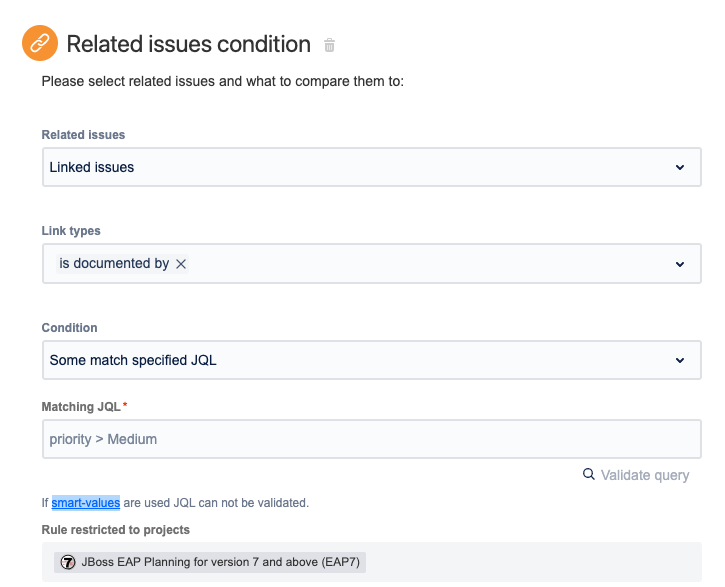725x587 pixels.
Task: Expand the Link types chevron arrow
Action: click(680, 264)
